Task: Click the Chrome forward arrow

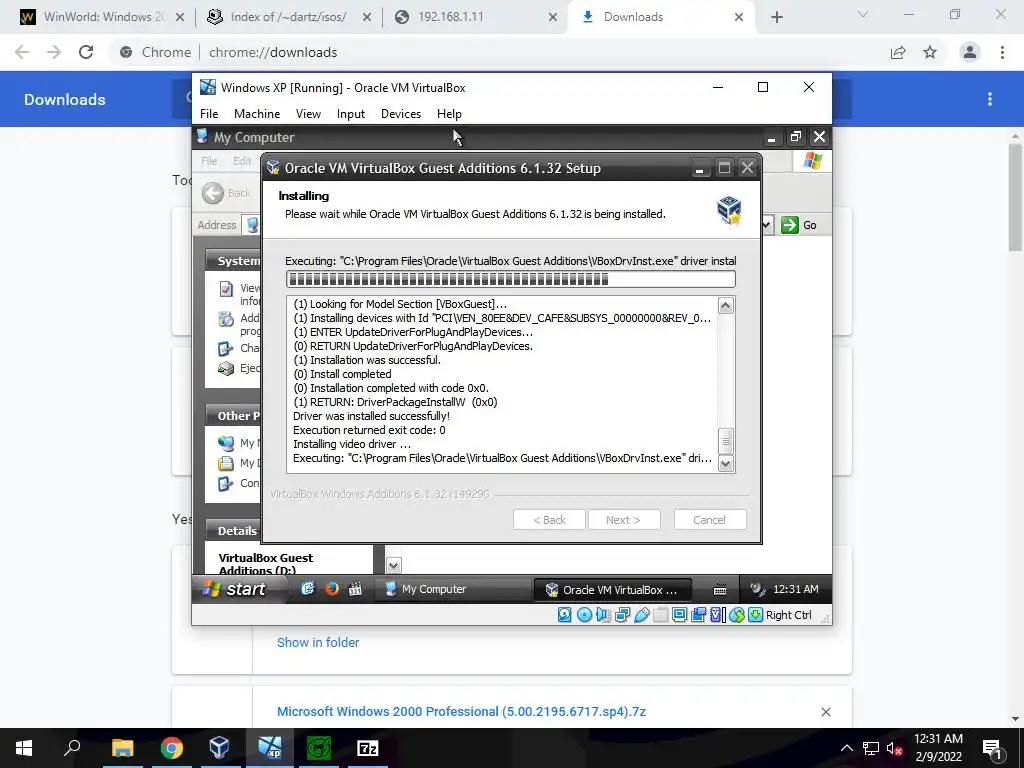Action: [54, 52]
